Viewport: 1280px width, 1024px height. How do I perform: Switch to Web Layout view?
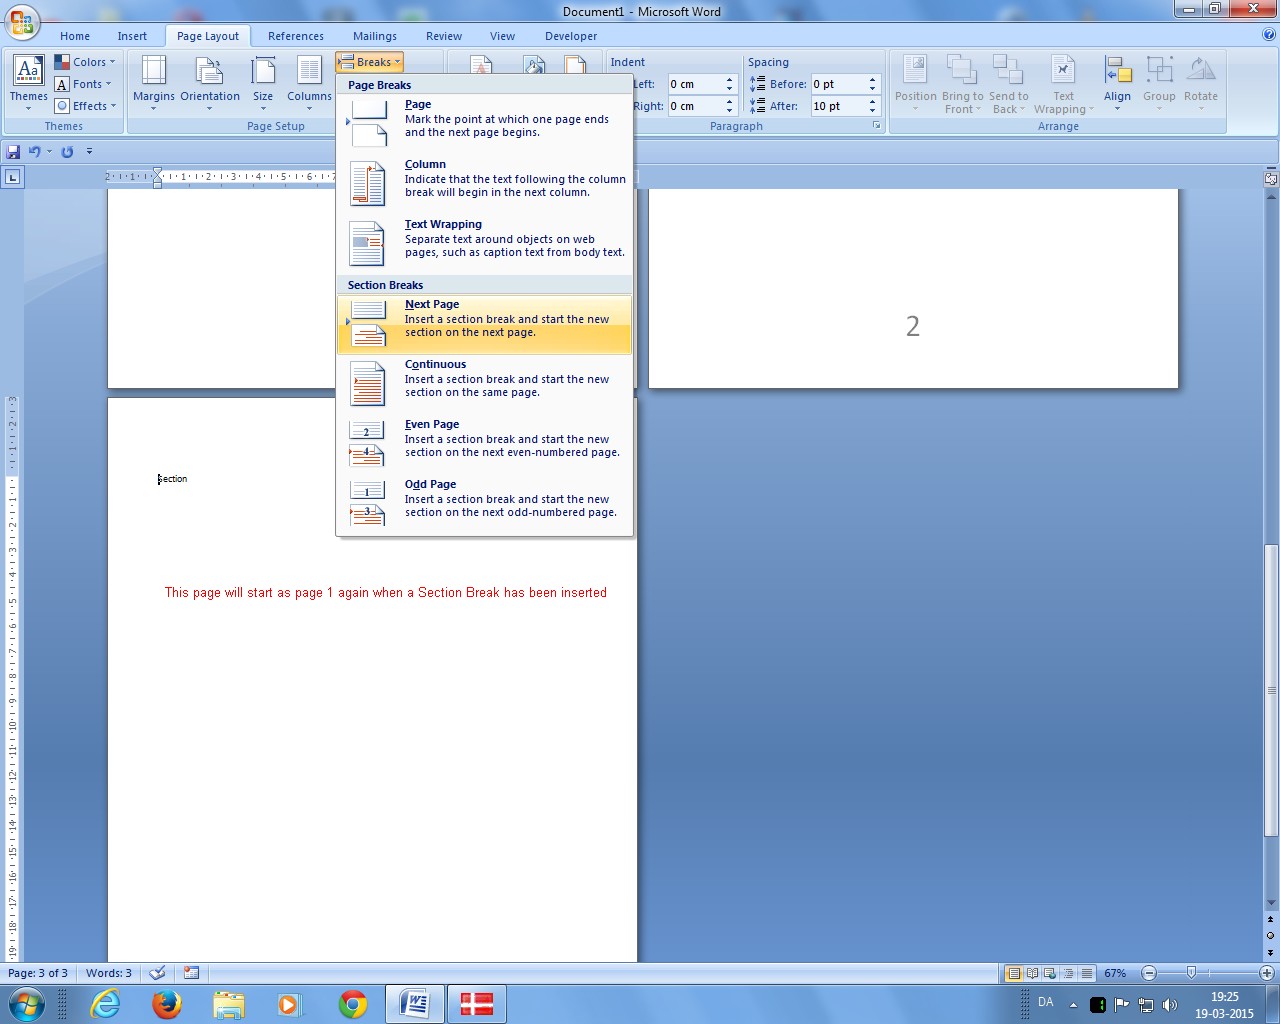1050,973
